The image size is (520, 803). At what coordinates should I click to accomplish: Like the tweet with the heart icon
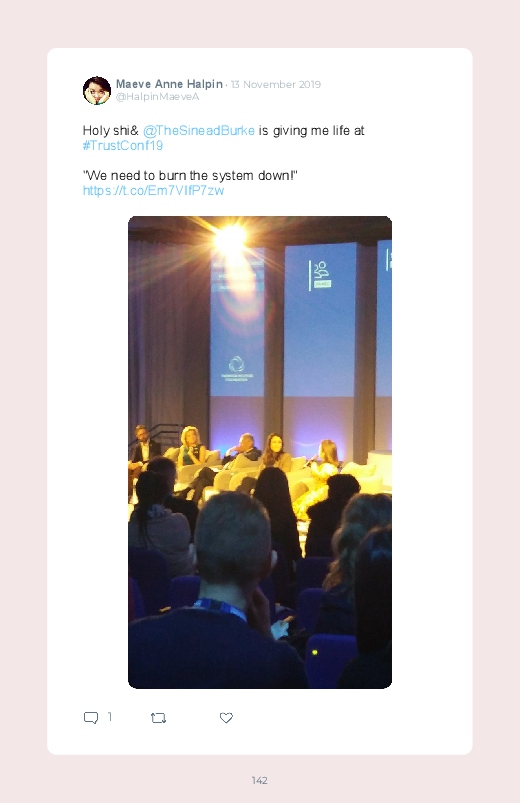pos(226,718)
